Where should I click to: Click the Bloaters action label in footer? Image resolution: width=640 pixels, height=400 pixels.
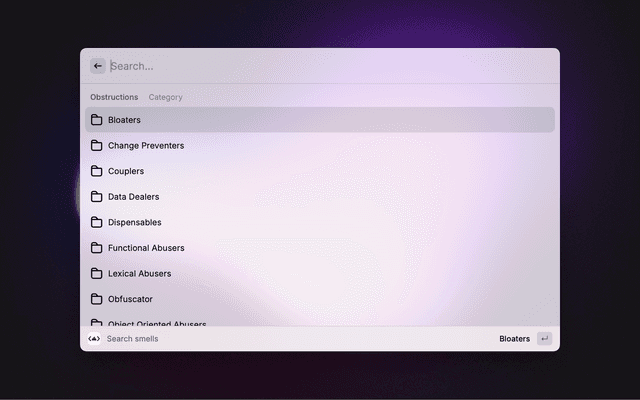pos(514,339)
